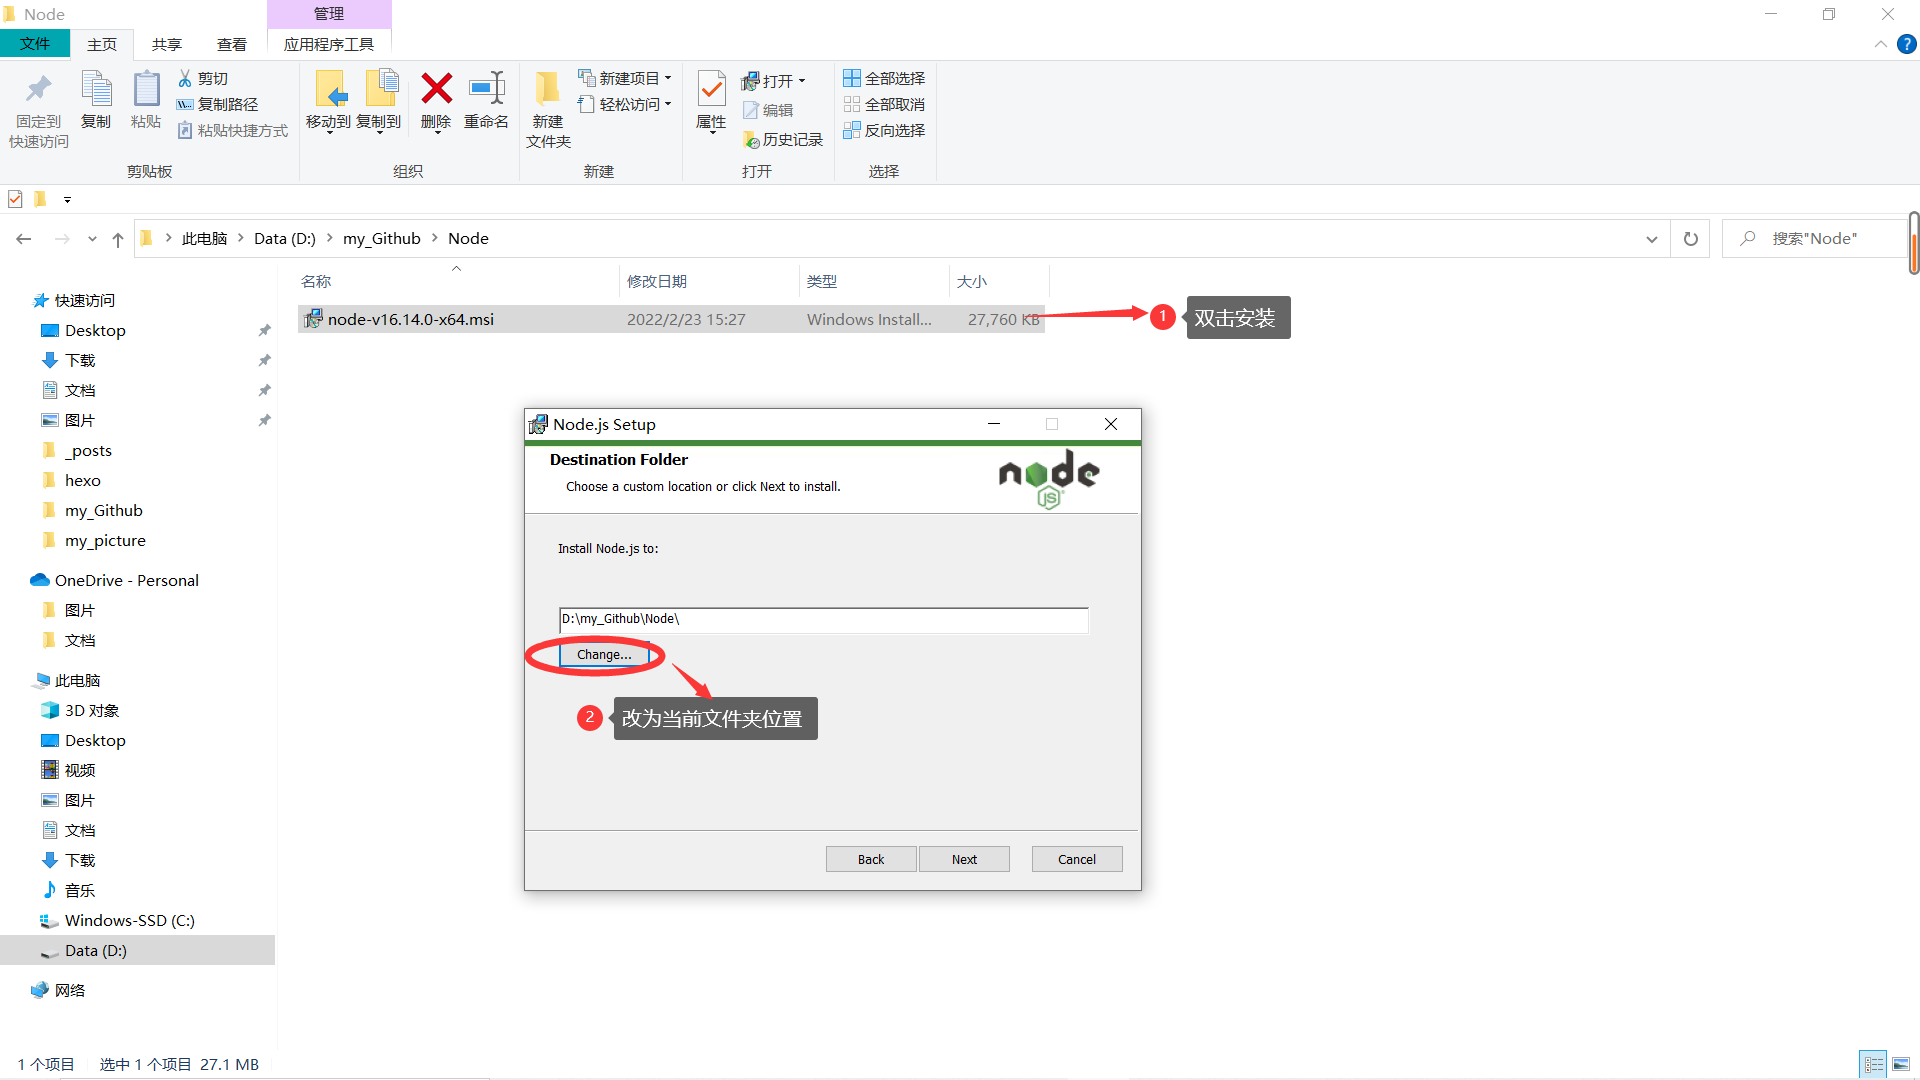Switch to details view icon in status bar
The height and width of the screenshot is (1080, 1920).
pyautogui.click(x=1874, y=1064)
